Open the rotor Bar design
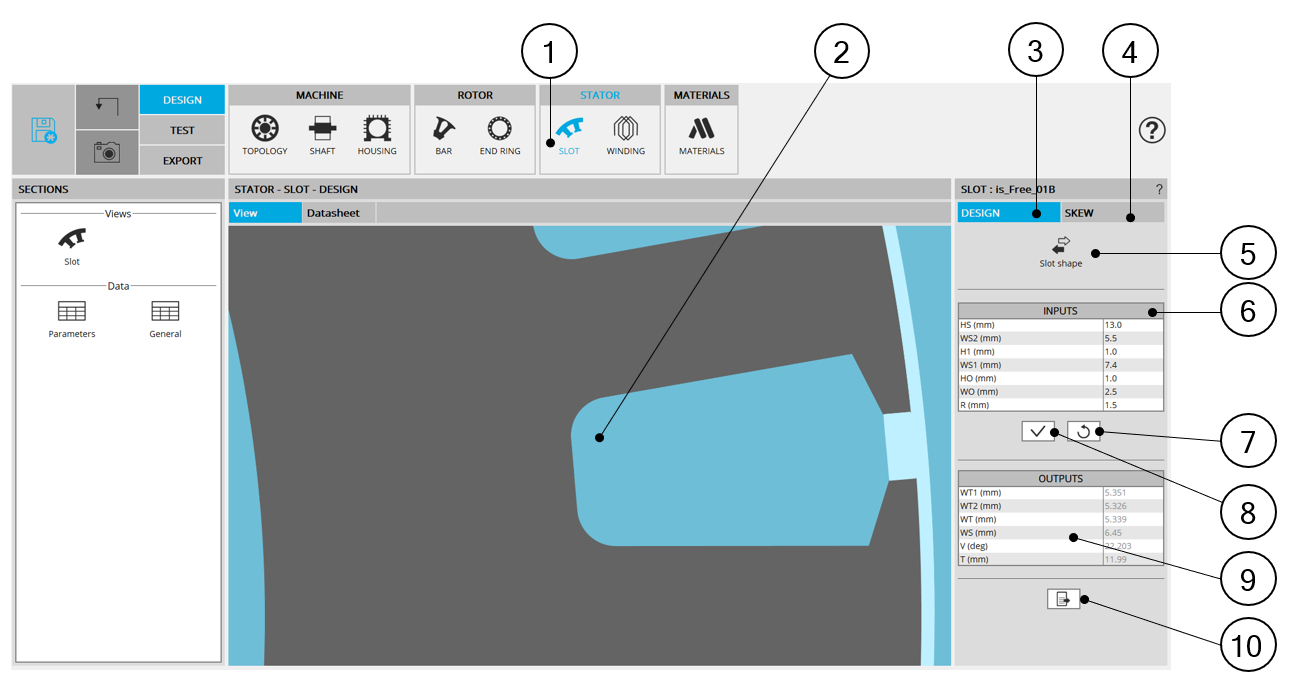 [x=443, y=134]
